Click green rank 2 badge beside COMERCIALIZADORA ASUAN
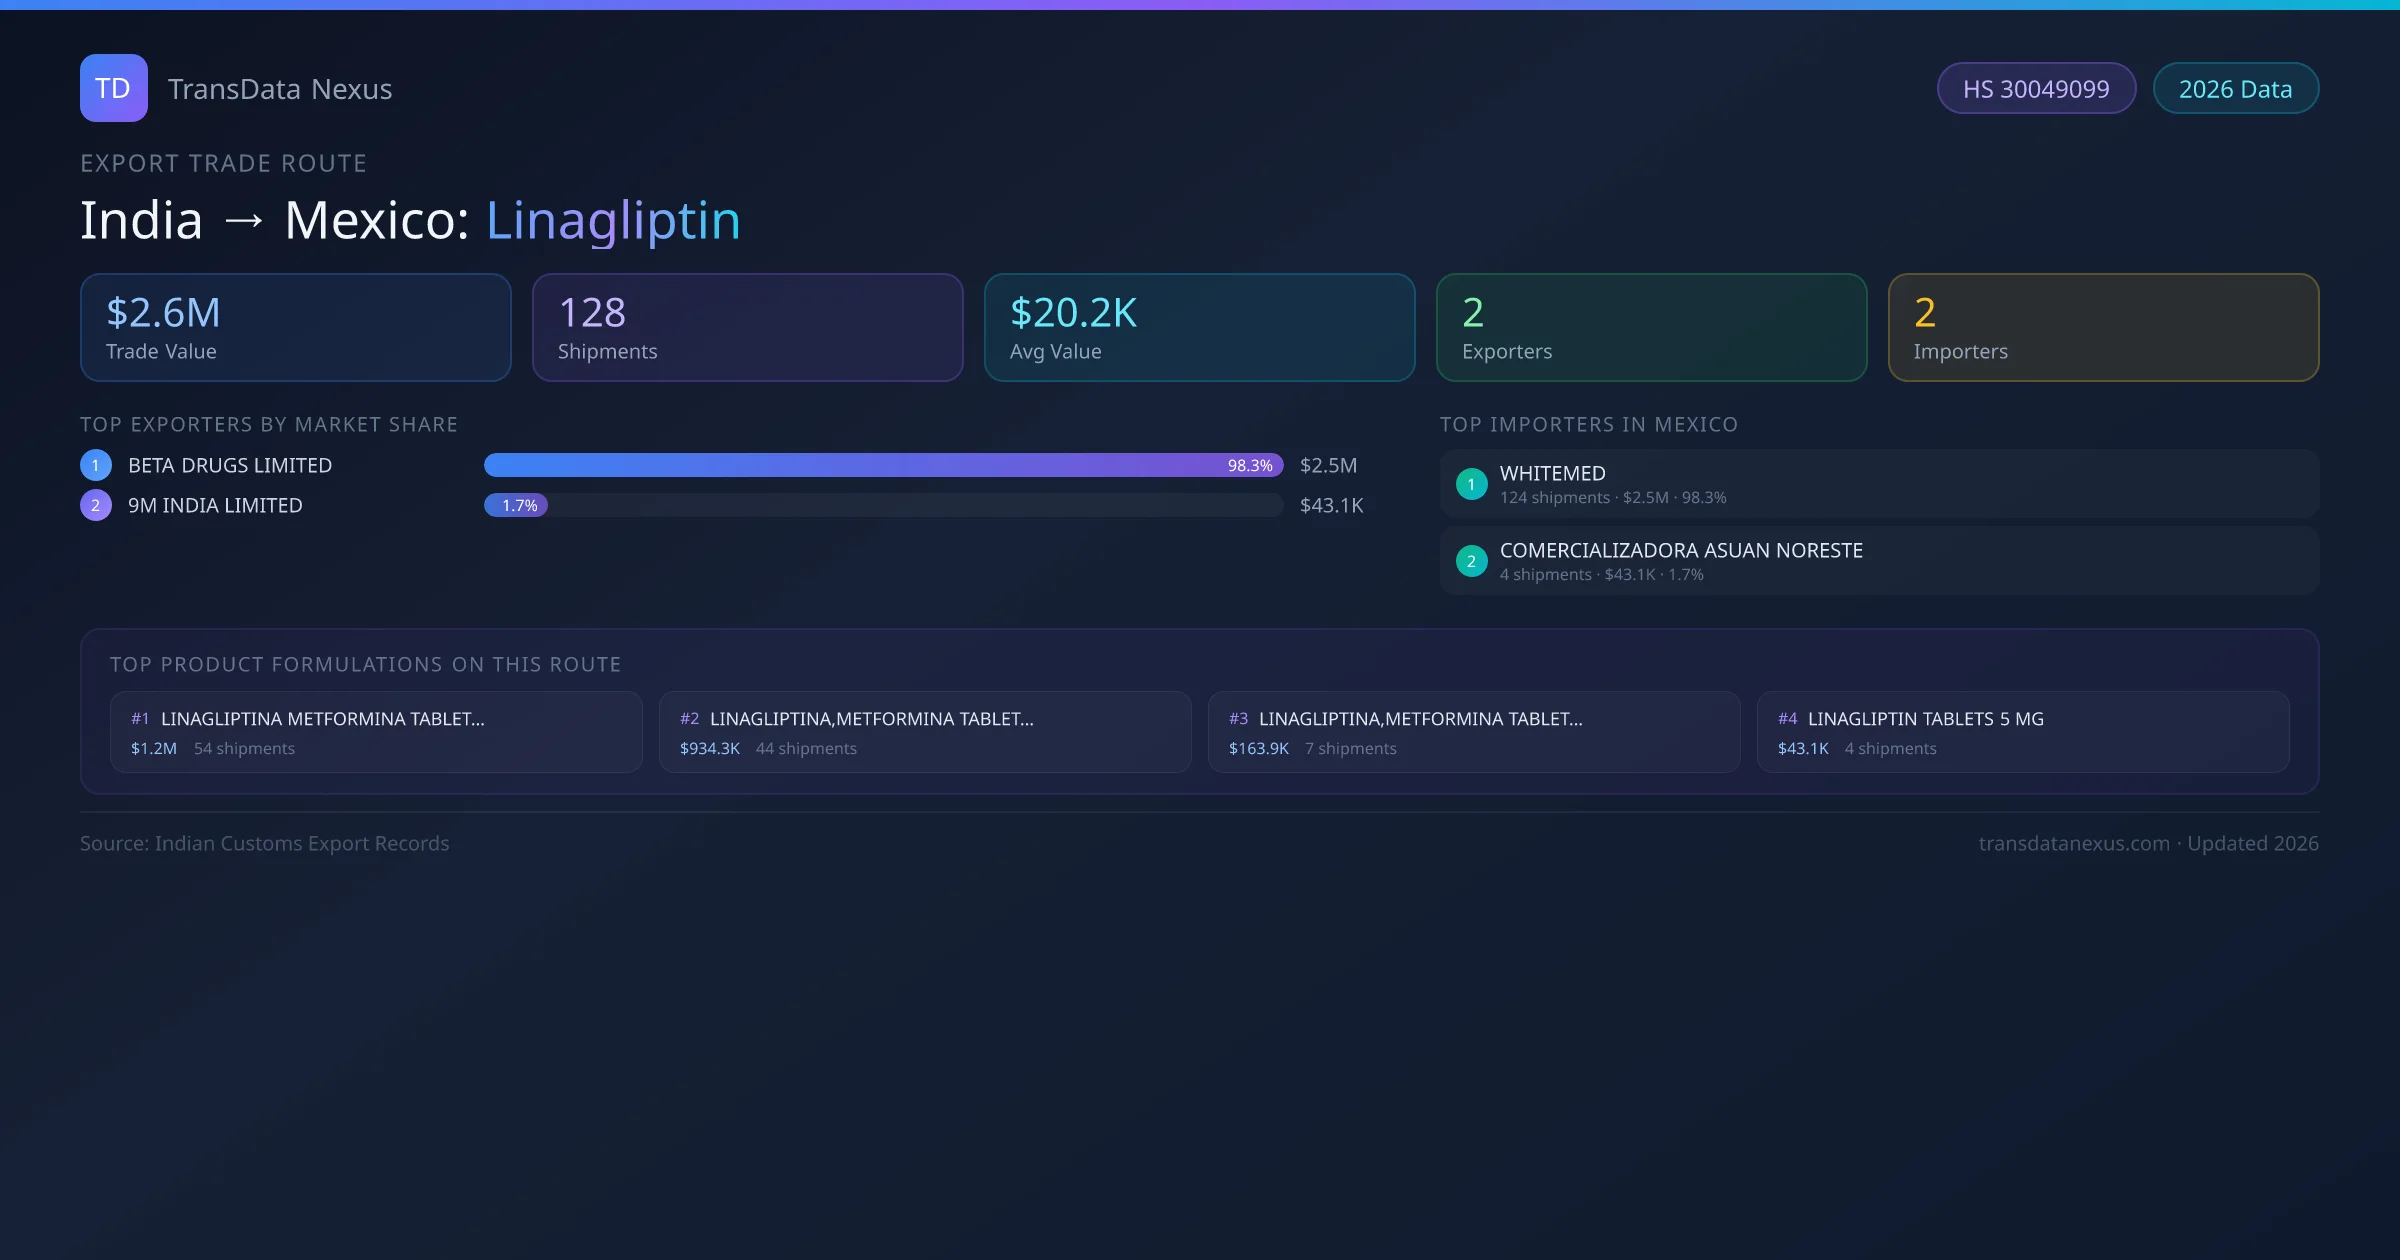The image size is (2400, 1260). (x=1471, y=562)
